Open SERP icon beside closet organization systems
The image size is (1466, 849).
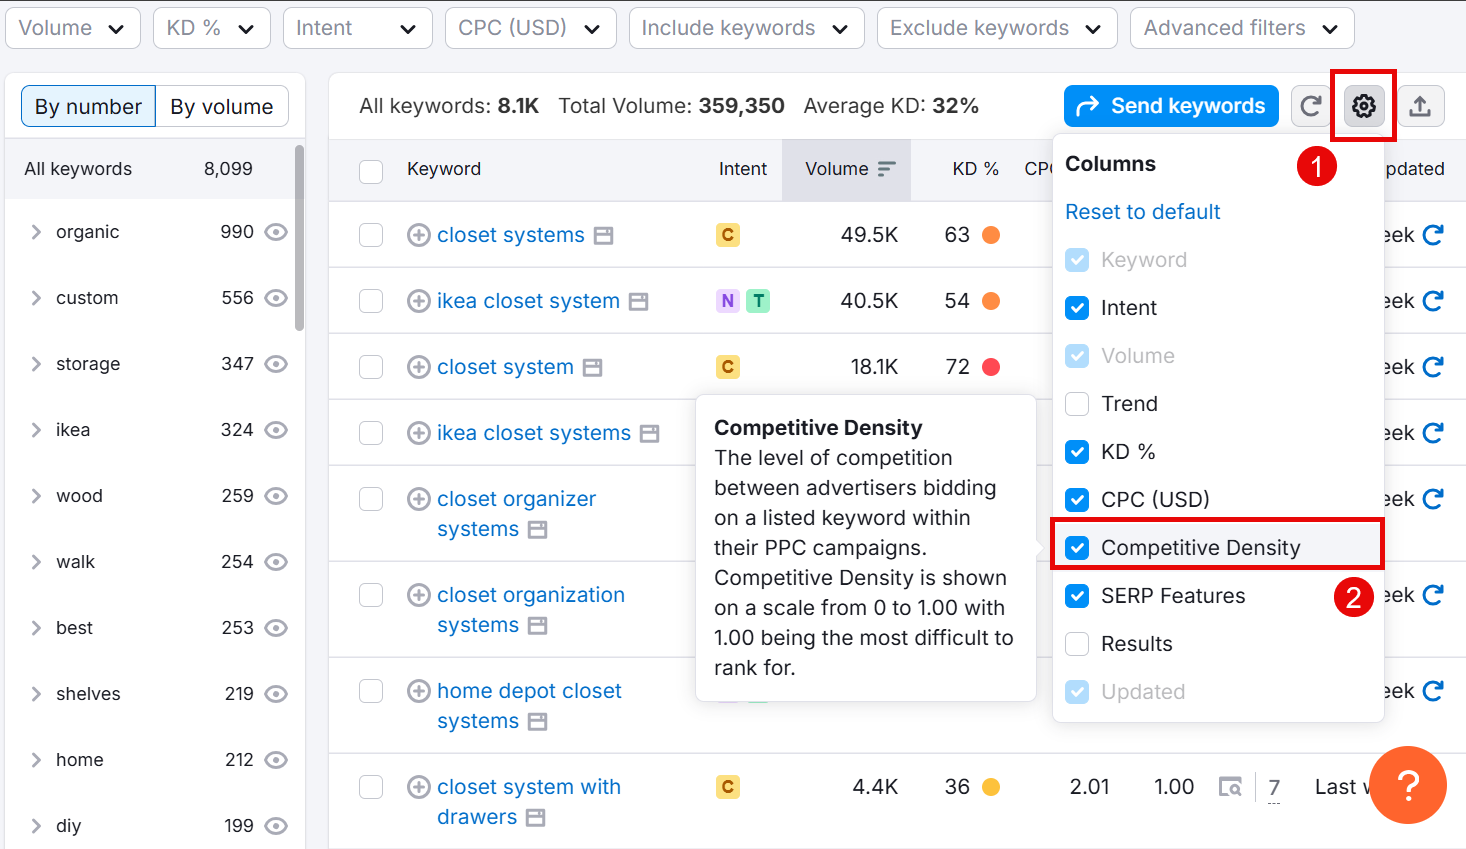538,626
